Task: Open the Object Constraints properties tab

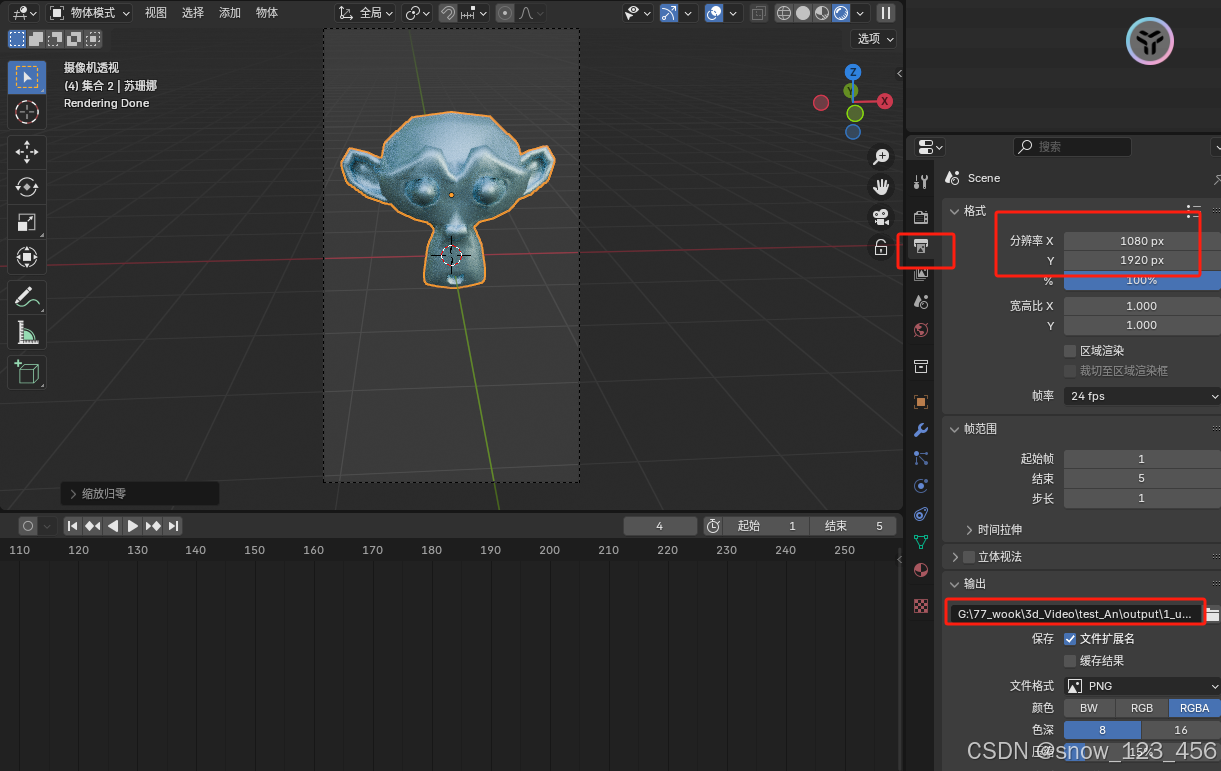Action: tap(921, 514)
